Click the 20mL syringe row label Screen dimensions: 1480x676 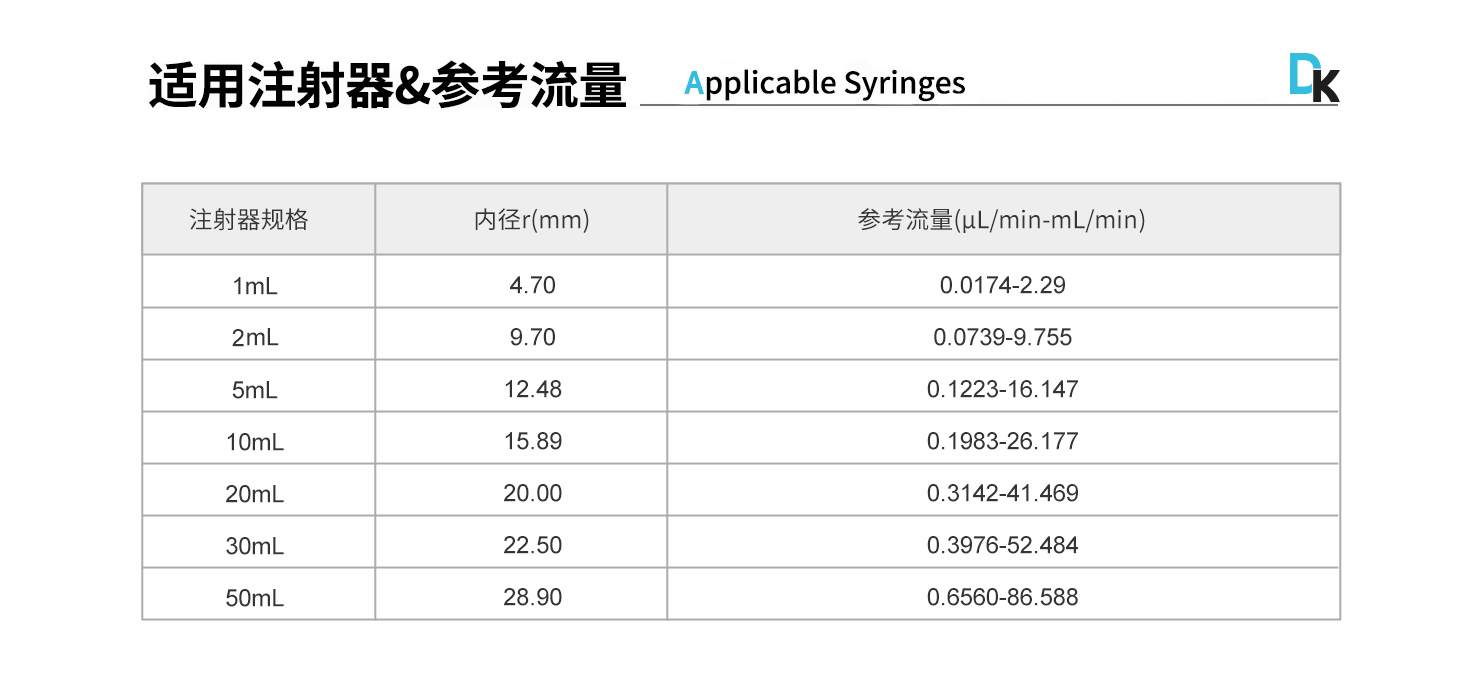coord(255,494)
